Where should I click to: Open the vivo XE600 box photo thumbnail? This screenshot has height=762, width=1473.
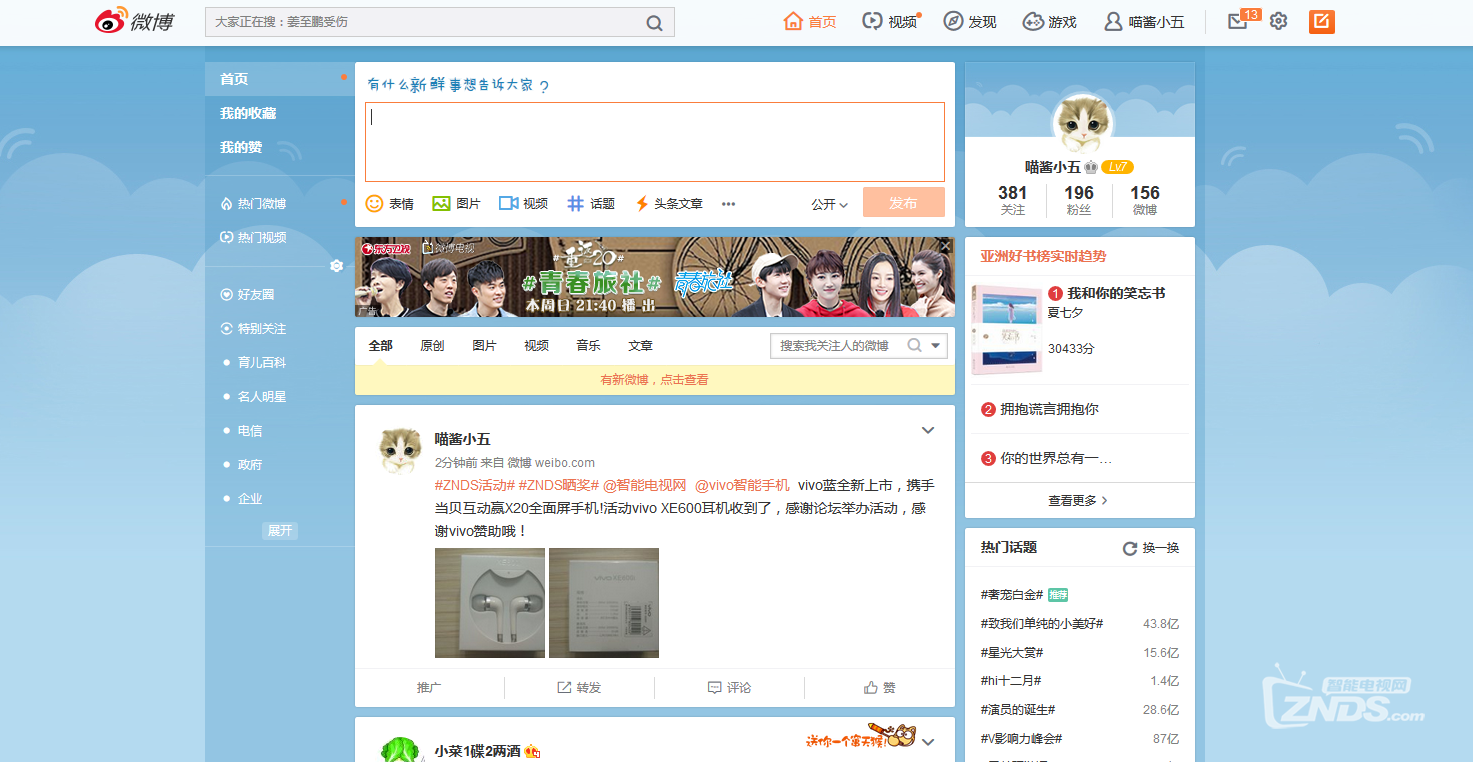click(x=604, y=603)
